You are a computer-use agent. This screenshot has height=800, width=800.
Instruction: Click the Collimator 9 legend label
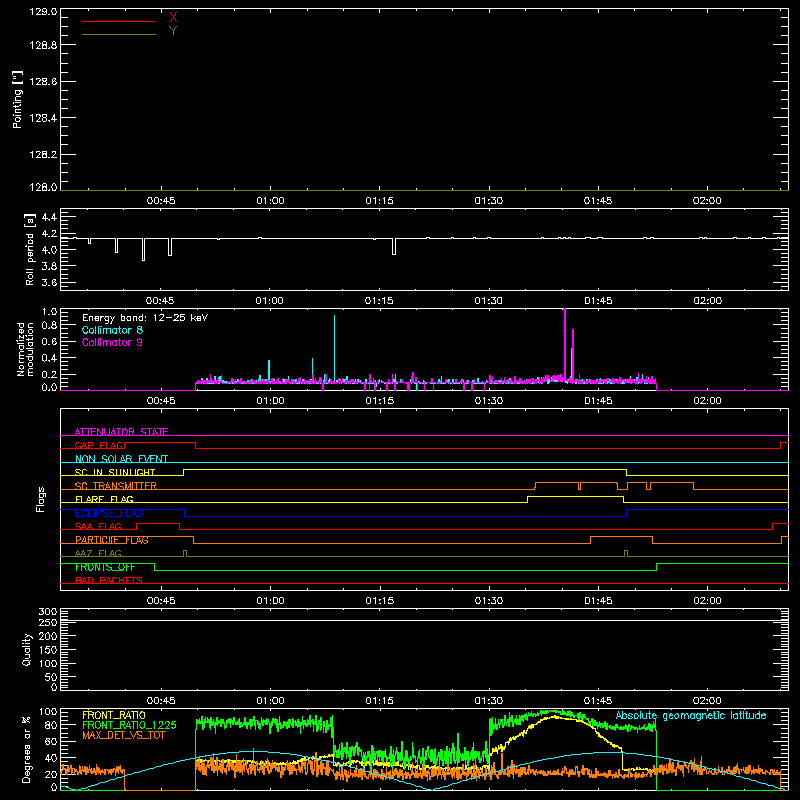(112, 342)
